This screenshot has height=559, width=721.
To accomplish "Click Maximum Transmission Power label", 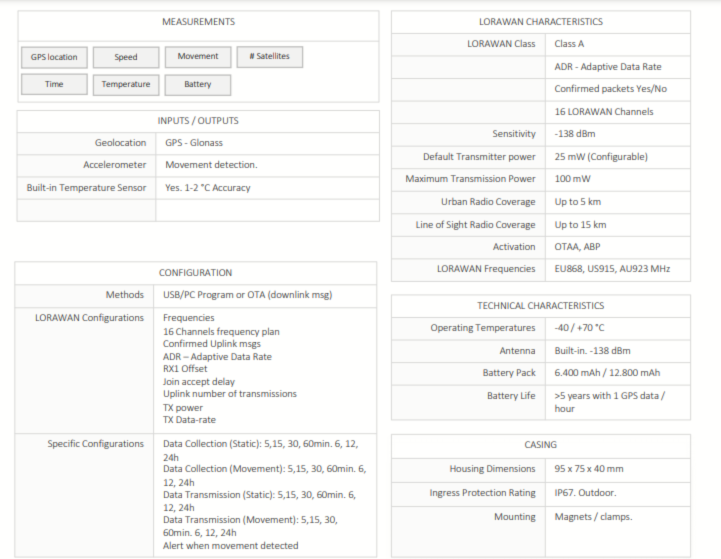I will 470,179.
